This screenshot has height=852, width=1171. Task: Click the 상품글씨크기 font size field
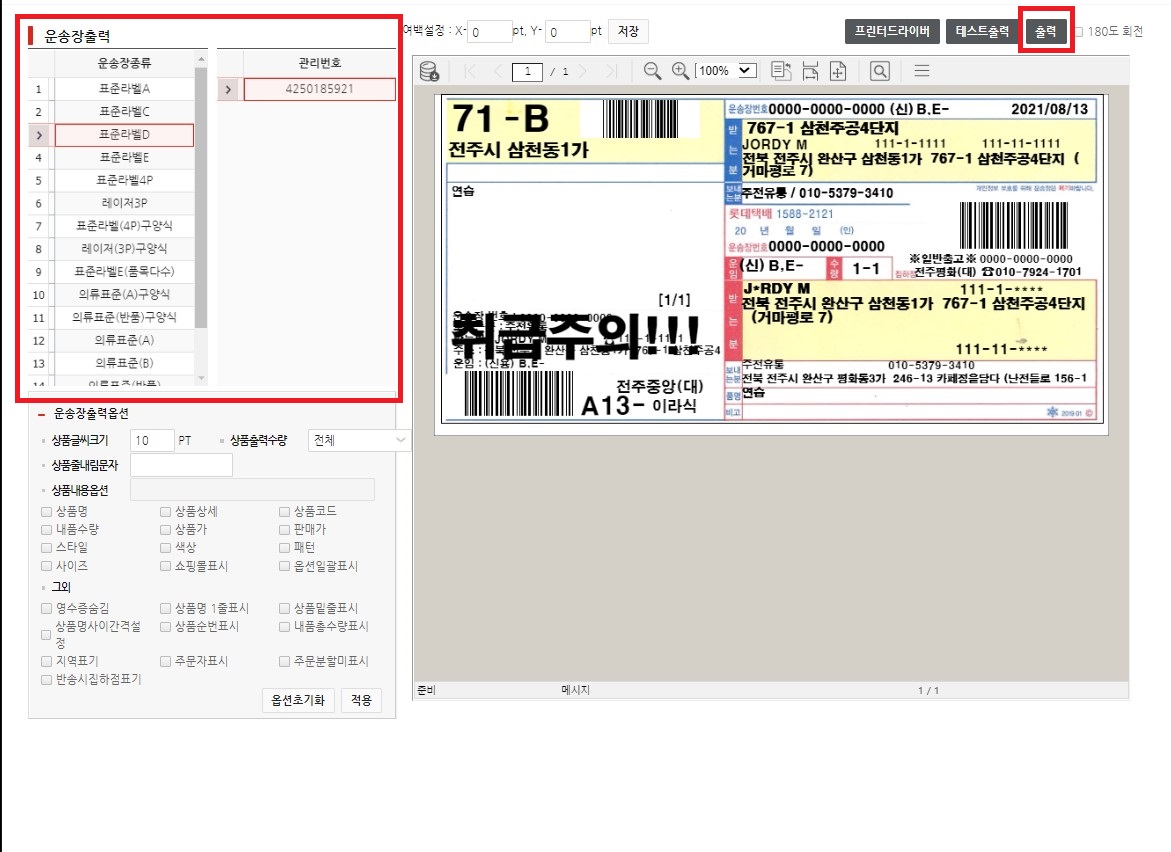pos(152,441)
